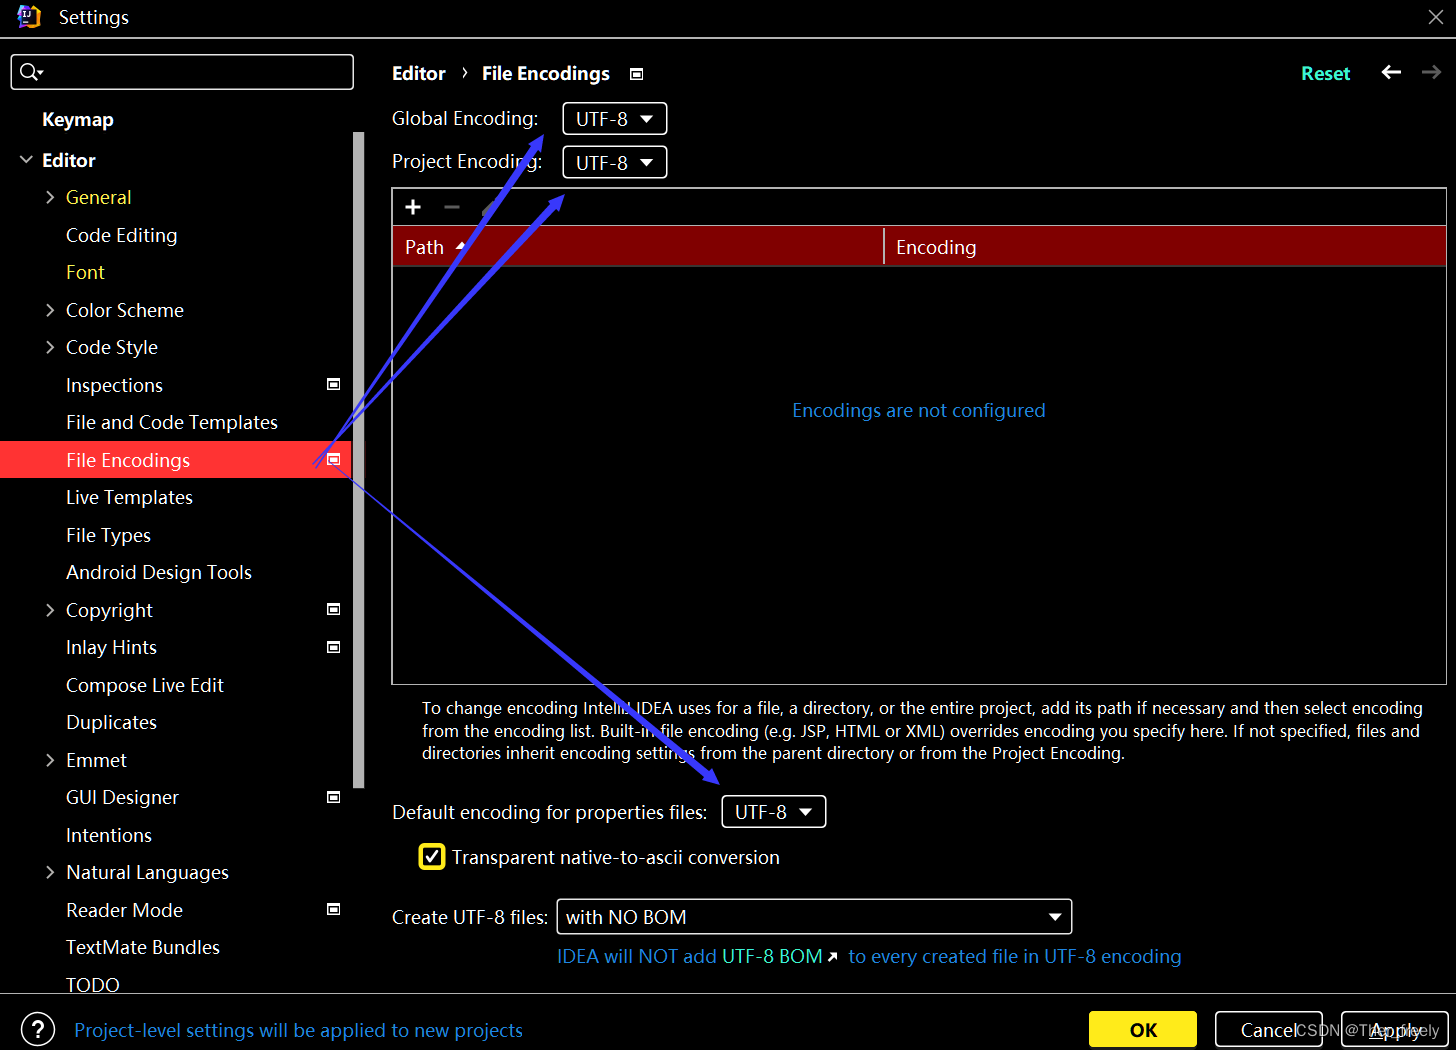Open Live Templates settings page

click(x=130, y=497)
